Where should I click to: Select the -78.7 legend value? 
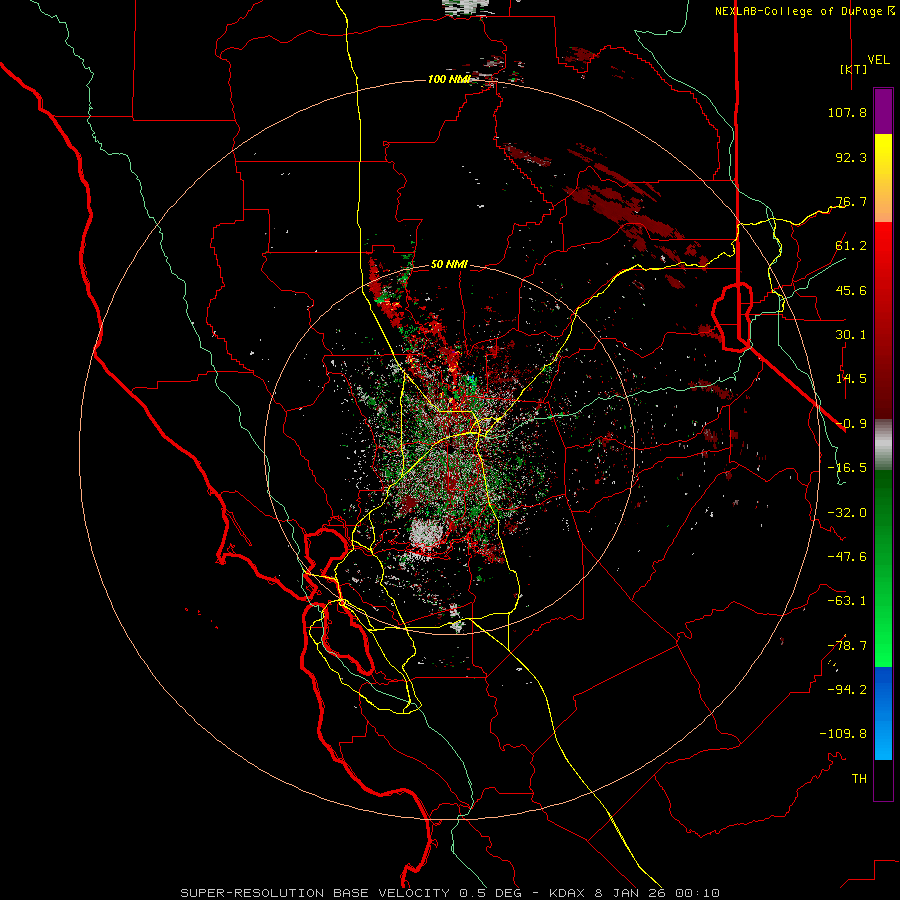coord(847,646)
